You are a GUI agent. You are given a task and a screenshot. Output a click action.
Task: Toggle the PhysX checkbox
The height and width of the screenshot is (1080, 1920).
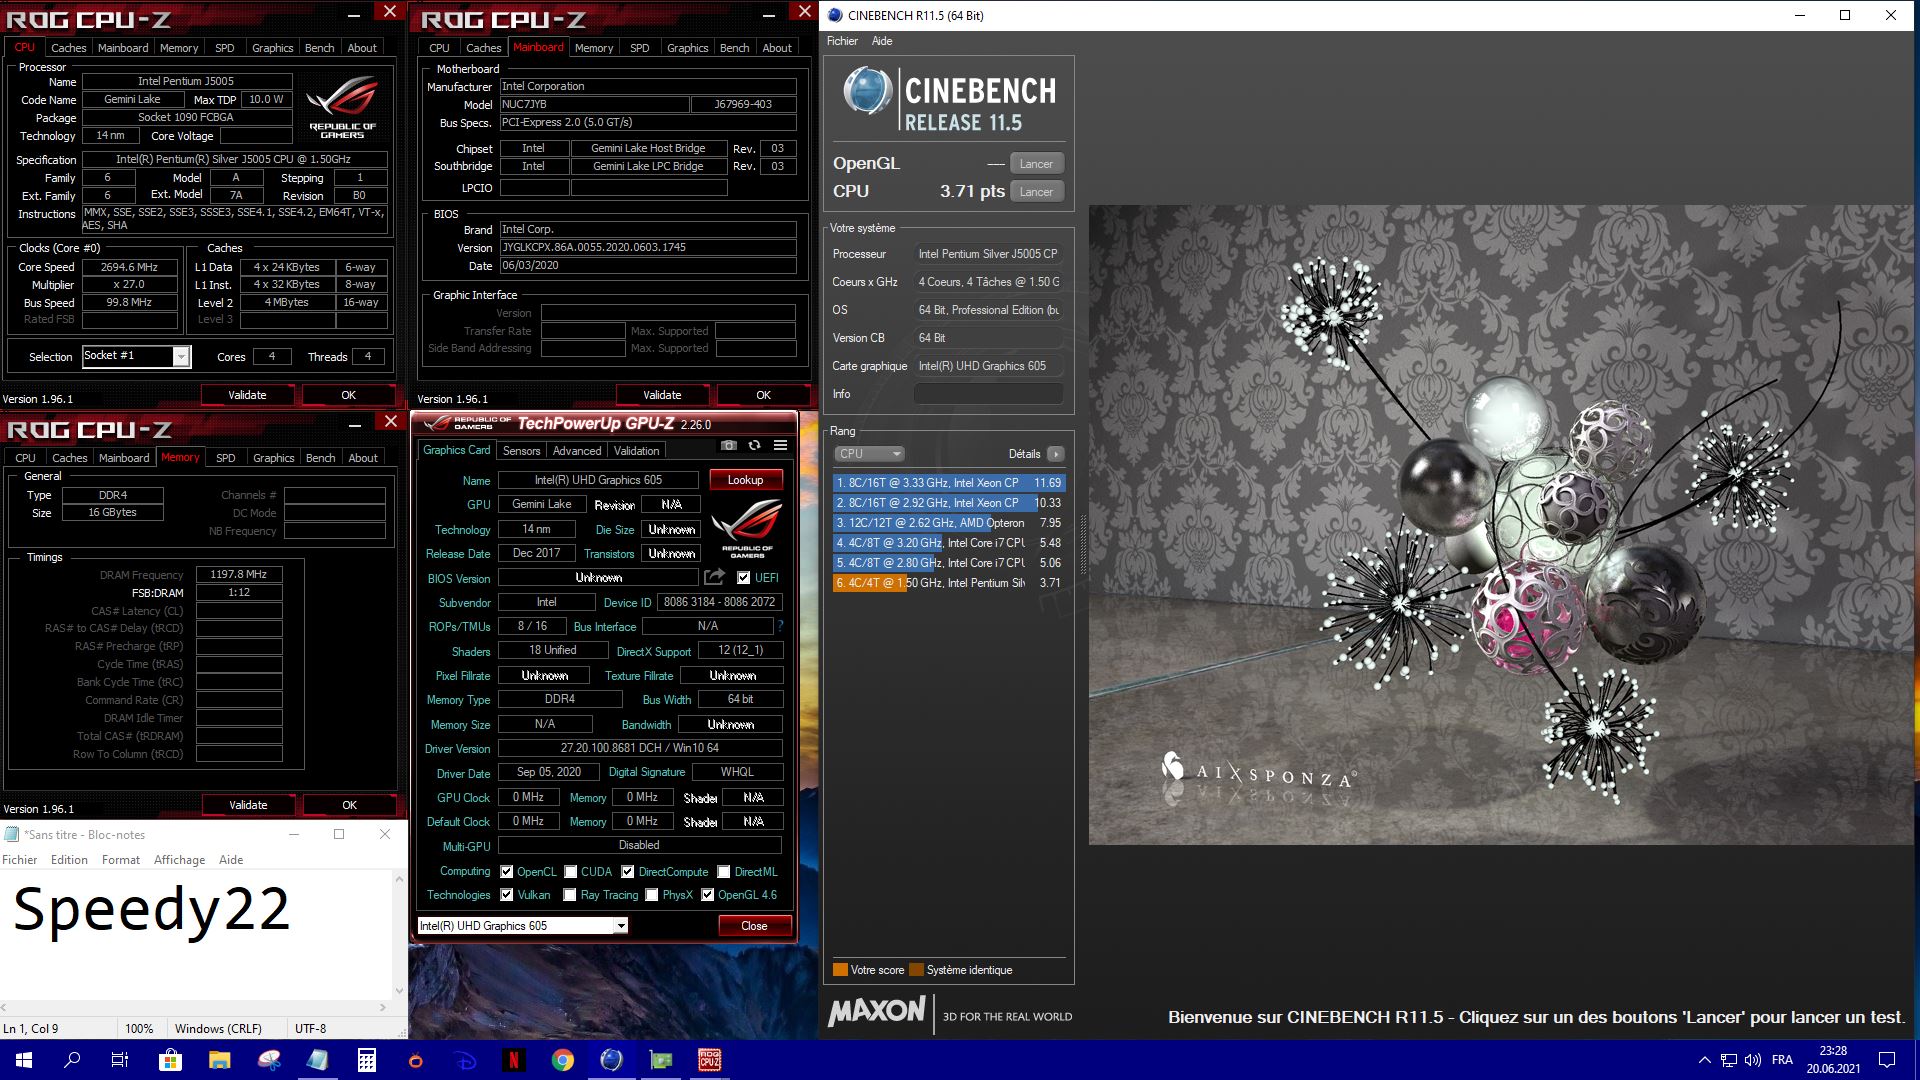tap(652, 895)
